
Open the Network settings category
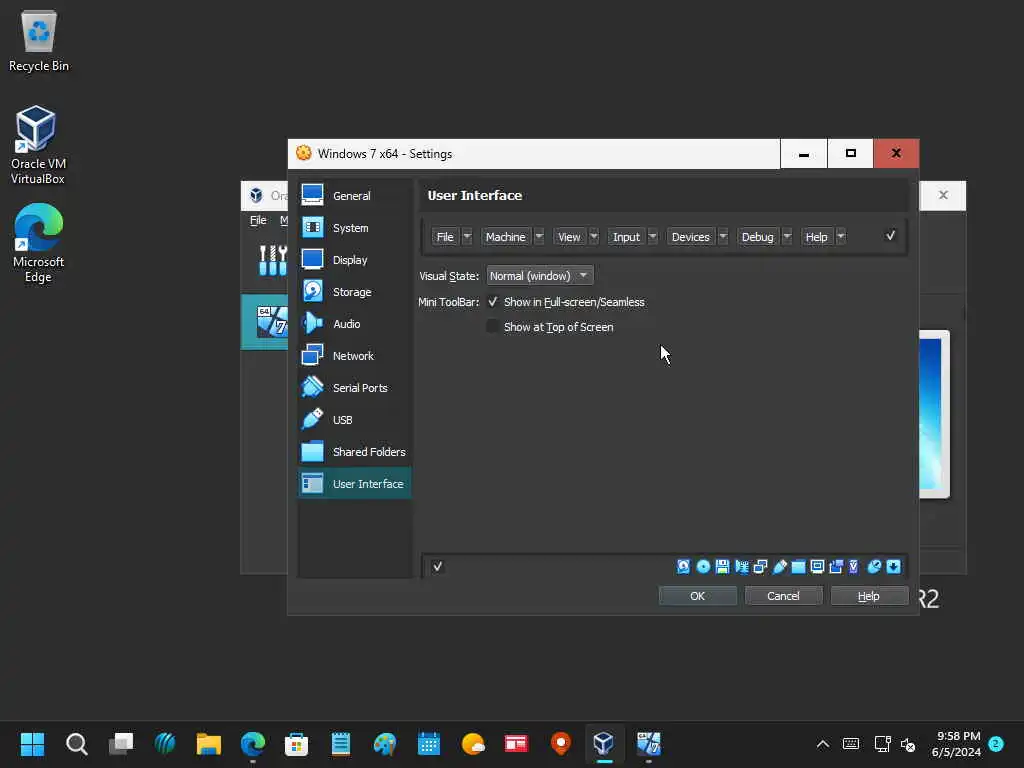click(355, 355)
